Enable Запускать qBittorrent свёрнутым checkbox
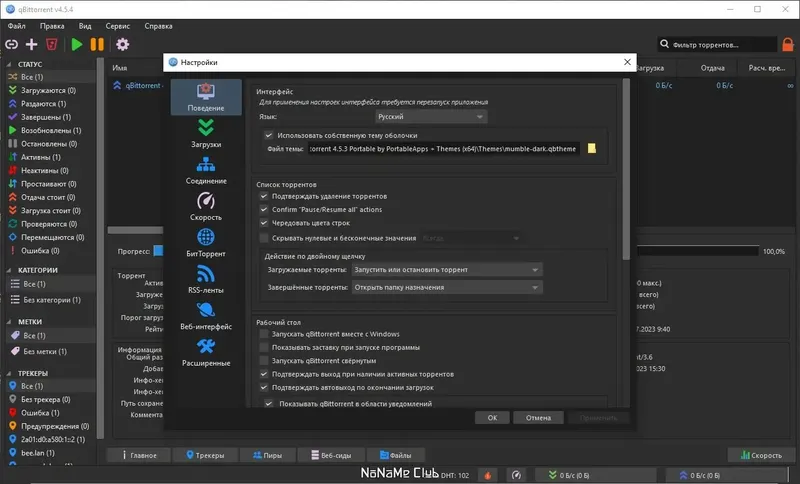This screenshot has width=800, height=484. 264,361
